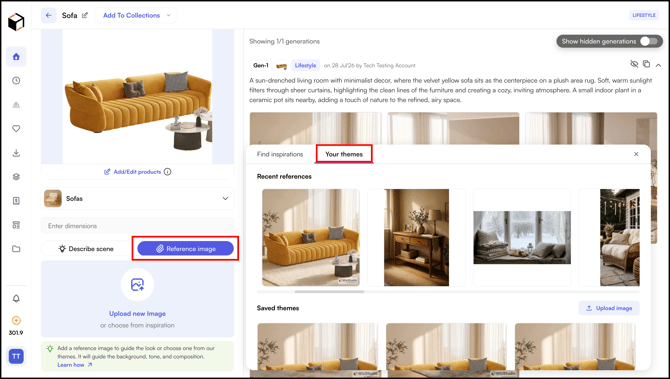This screenshot has height=379, width=670.
Task: Open the Sofas category dropdown
Action: (138, 199)
